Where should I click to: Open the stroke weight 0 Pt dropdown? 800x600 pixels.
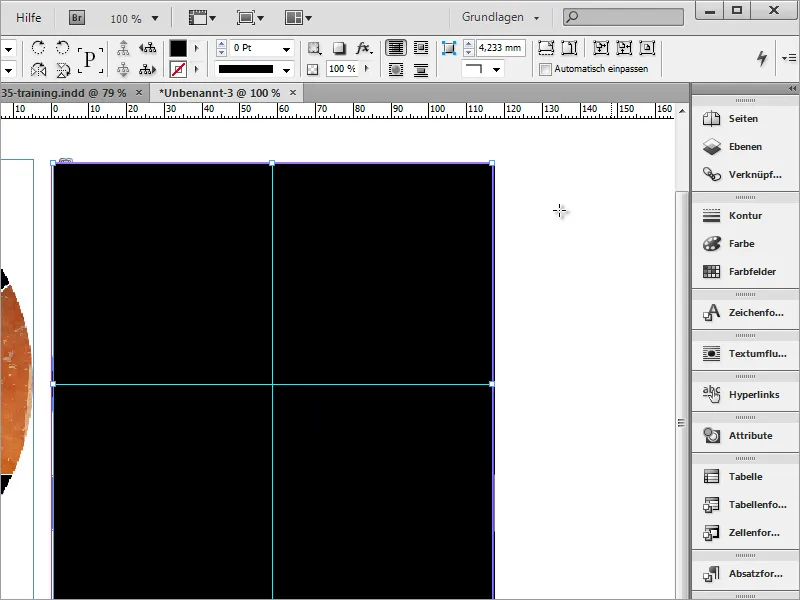(x=287, y=48)
